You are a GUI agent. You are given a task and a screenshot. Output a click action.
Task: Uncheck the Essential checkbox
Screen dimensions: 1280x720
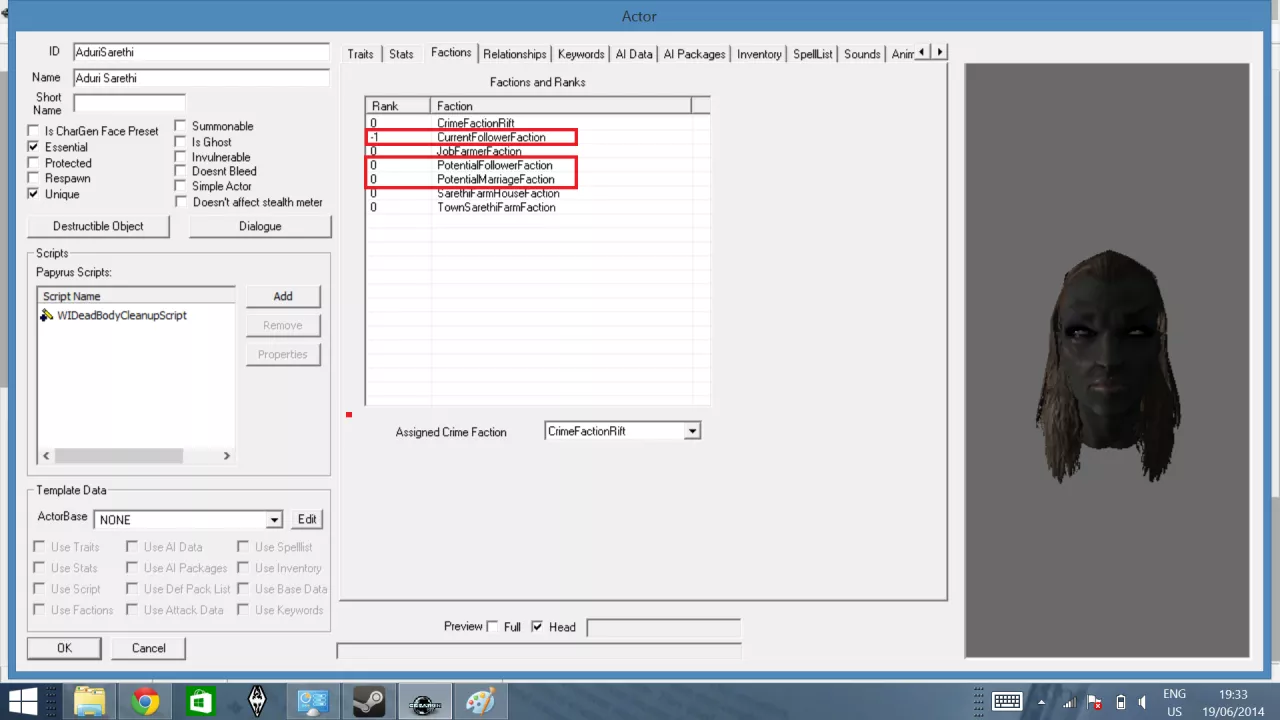pos(34,147)
